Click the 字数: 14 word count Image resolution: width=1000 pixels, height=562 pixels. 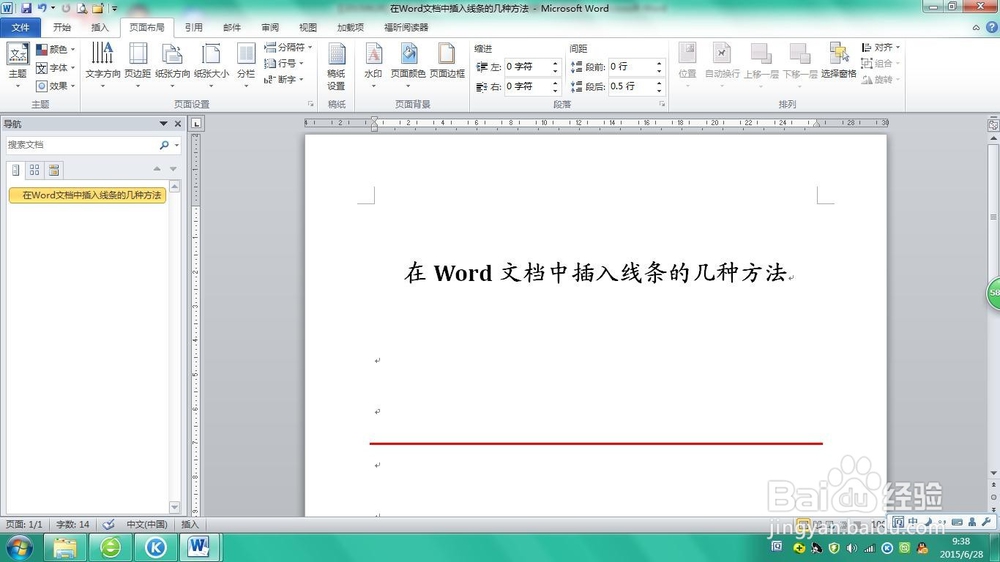pos(73,524)
